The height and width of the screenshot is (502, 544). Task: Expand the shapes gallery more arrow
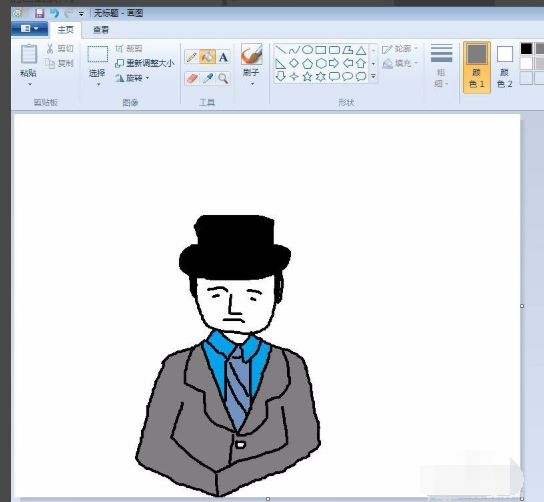pos(373,76)
